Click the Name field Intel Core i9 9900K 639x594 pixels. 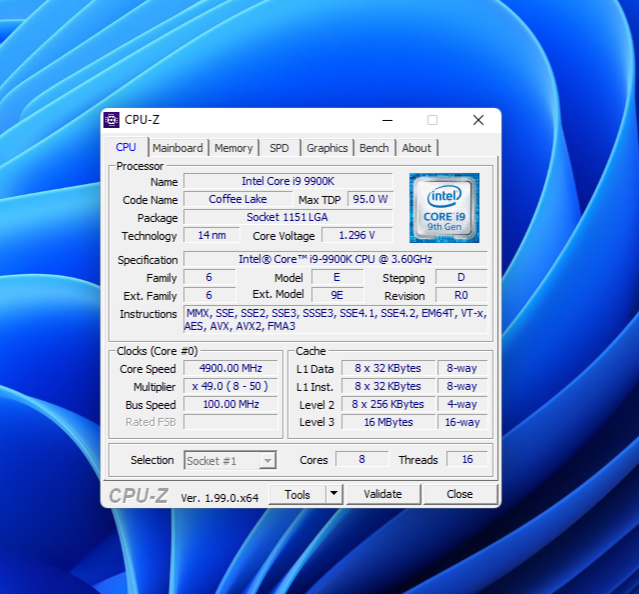point(288,181)
